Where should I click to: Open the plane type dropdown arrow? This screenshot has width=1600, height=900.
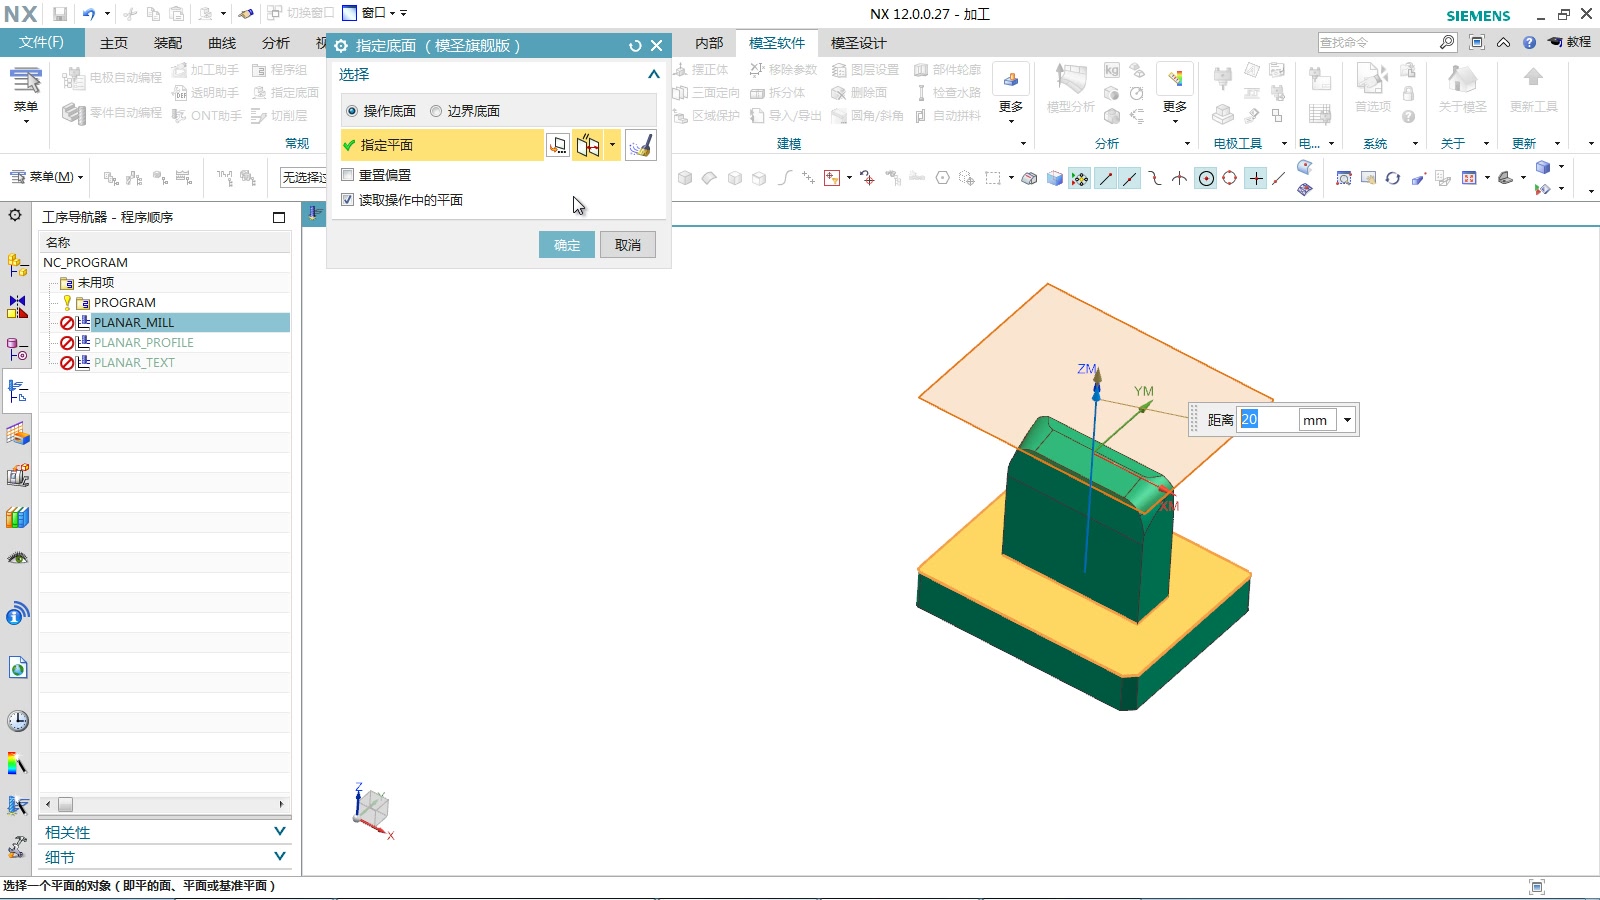click(x=612, y=145)
